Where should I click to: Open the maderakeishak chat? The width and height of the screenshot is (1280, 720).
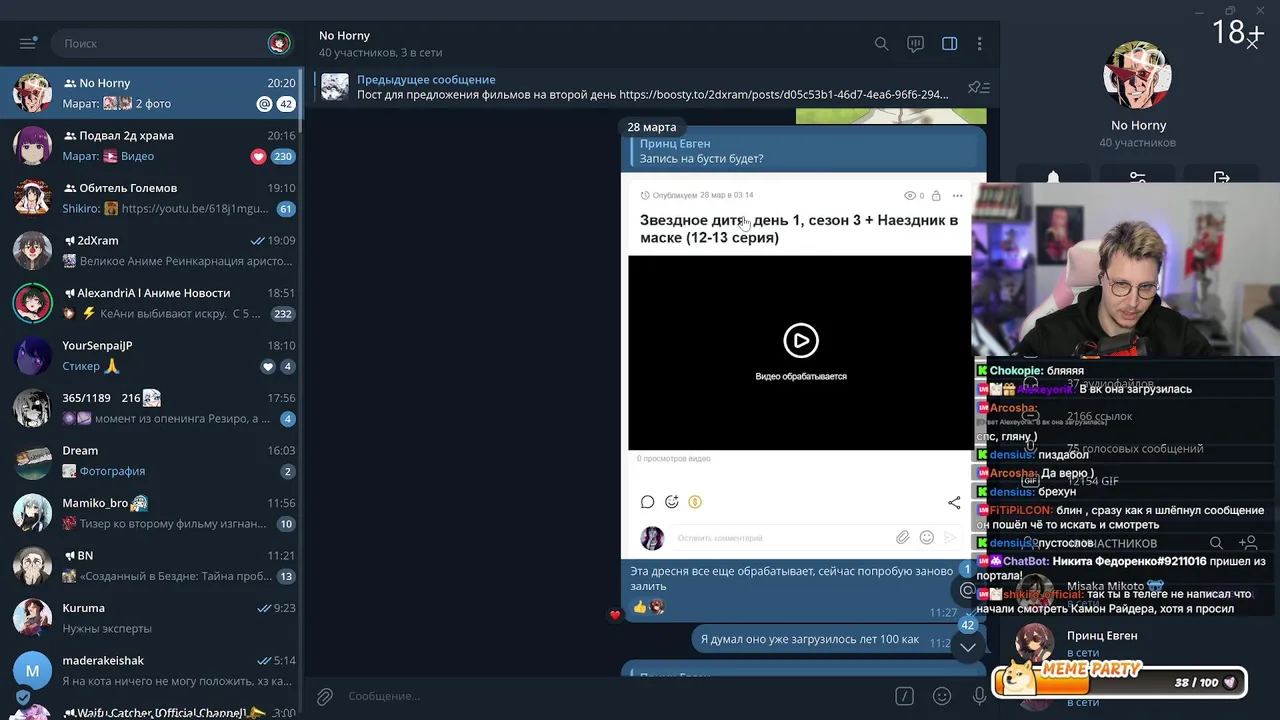(151, 670)
